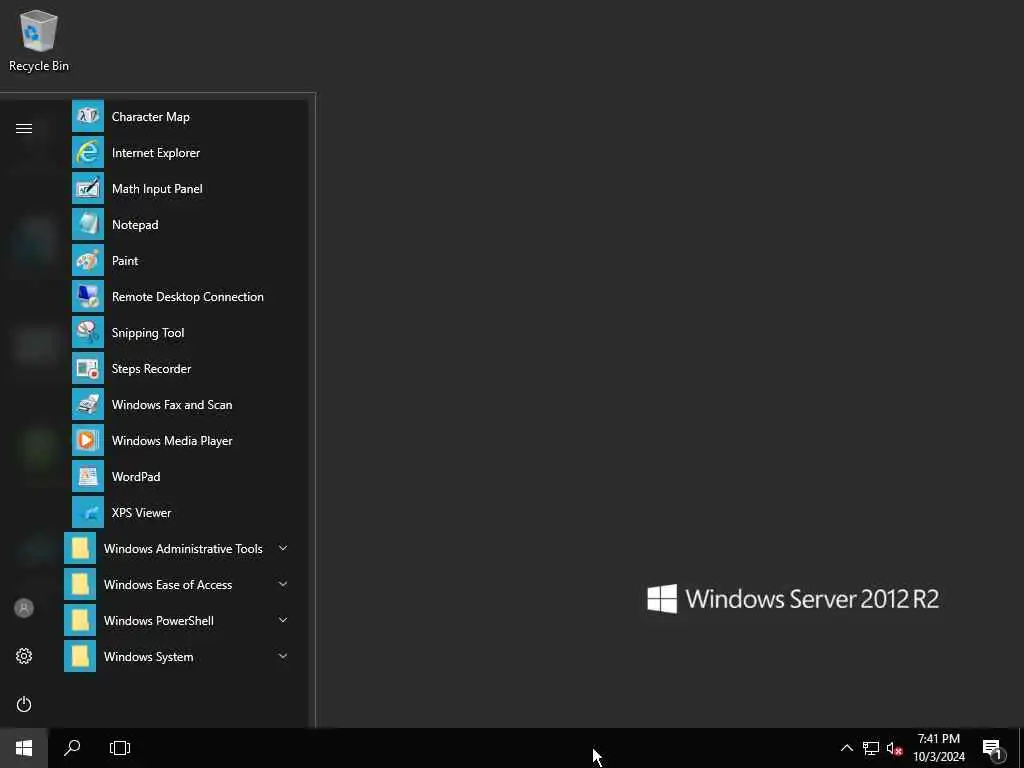Start Paint using its palette icon
This screenshot has width=1024, height=768.
[88, 260]
